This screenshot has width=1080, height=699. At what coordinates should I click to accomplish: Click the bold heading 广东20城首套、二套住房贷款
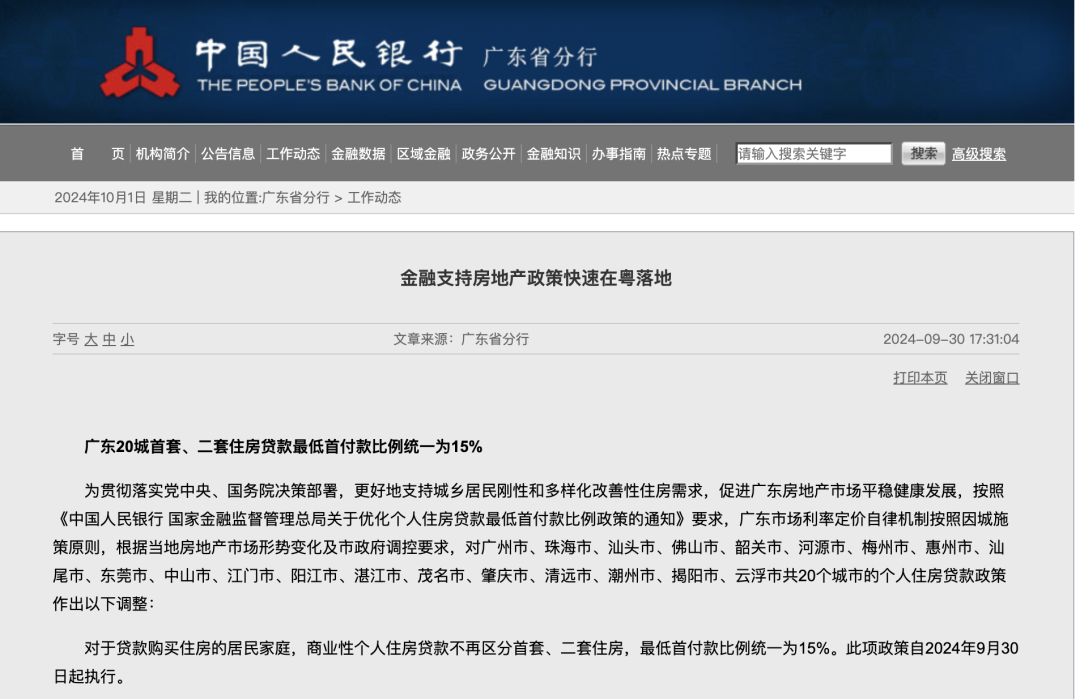click(283, 446)
